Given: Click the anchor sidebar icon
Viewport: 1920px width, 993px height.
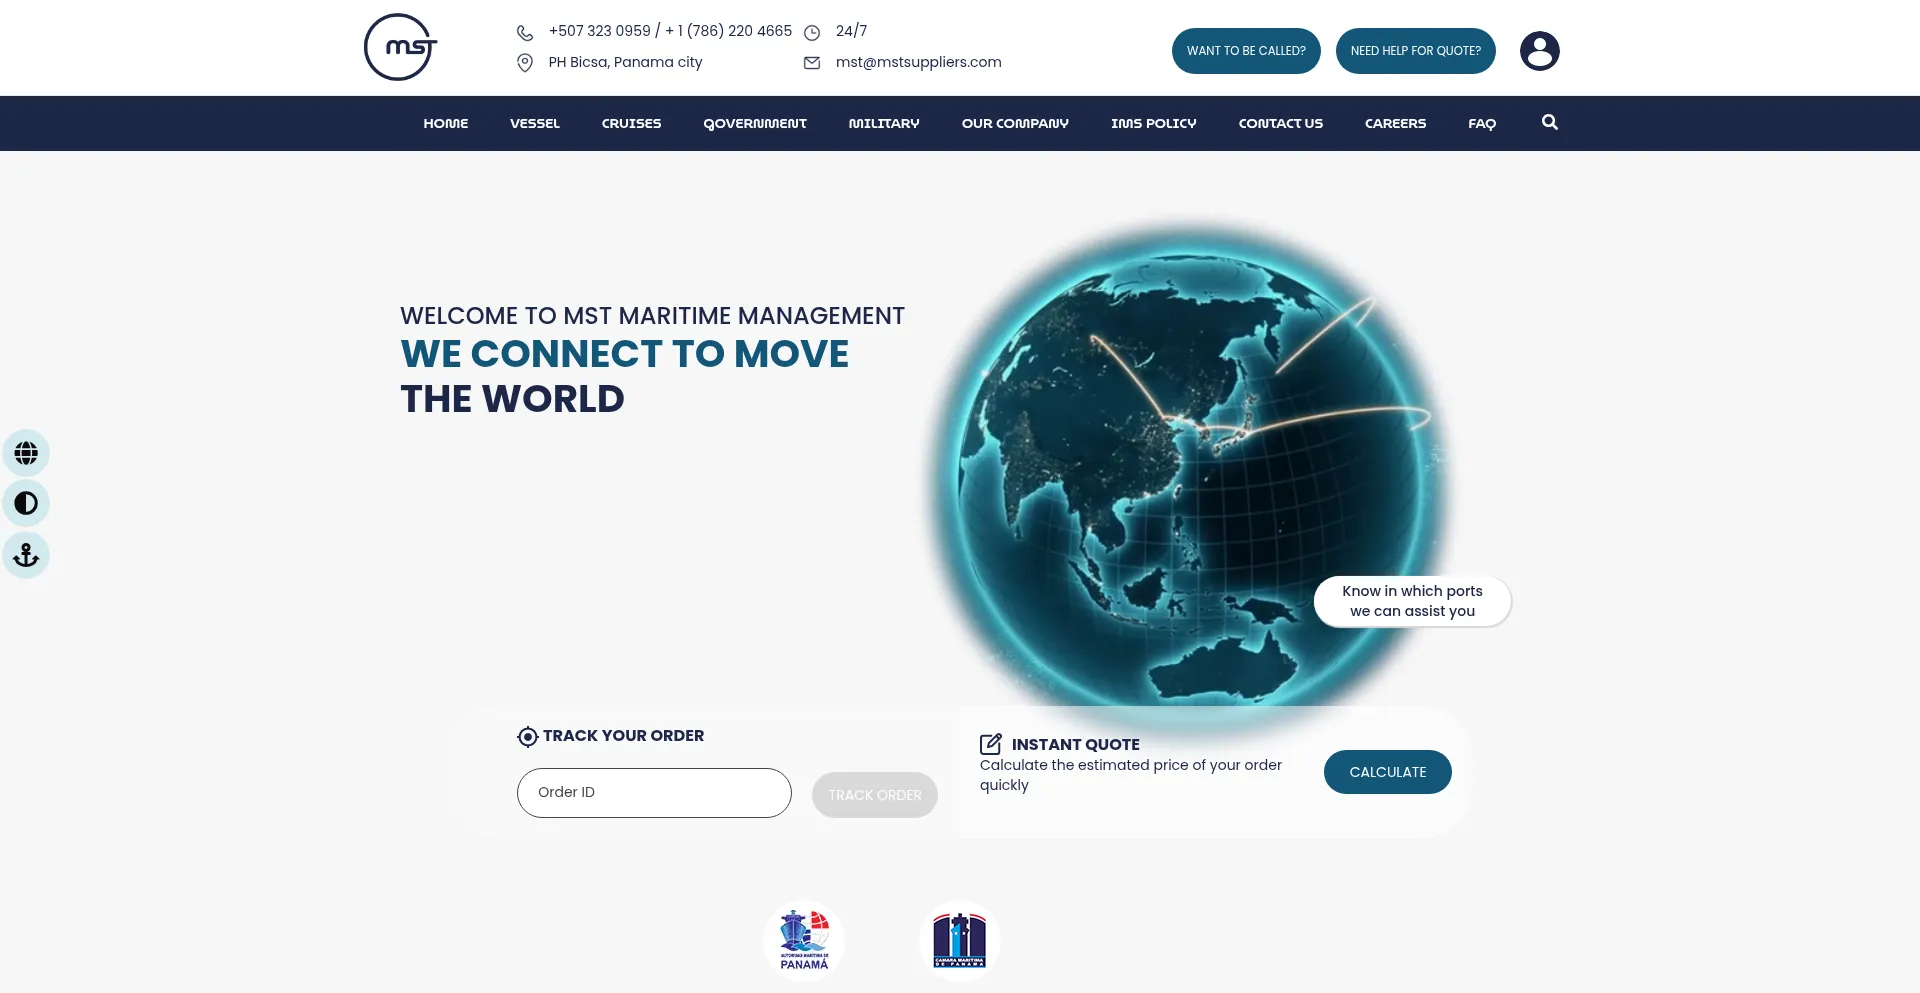Looking at the screenshot, I should point(26,555).
